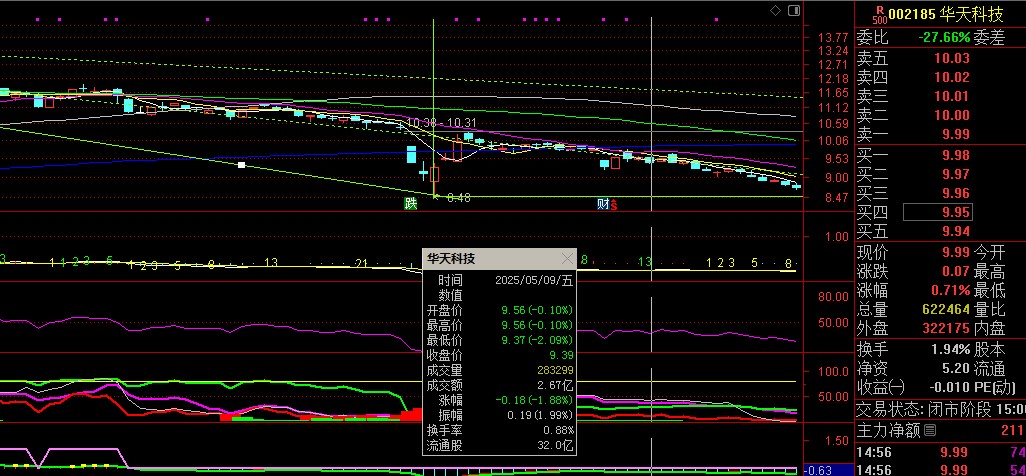The image size is (1026, 476).
Task: Click the red $ marker on chart
Action: [x=614, y=205]
